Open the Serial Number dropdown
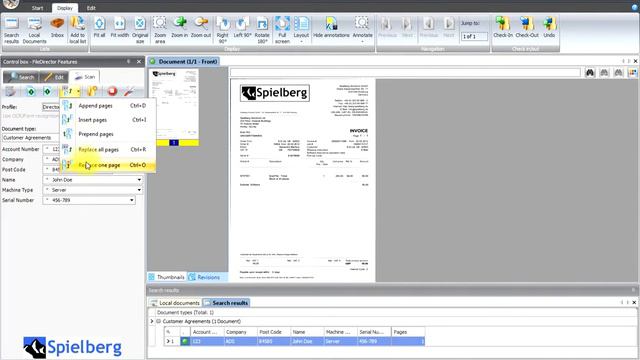 point(131,200)
